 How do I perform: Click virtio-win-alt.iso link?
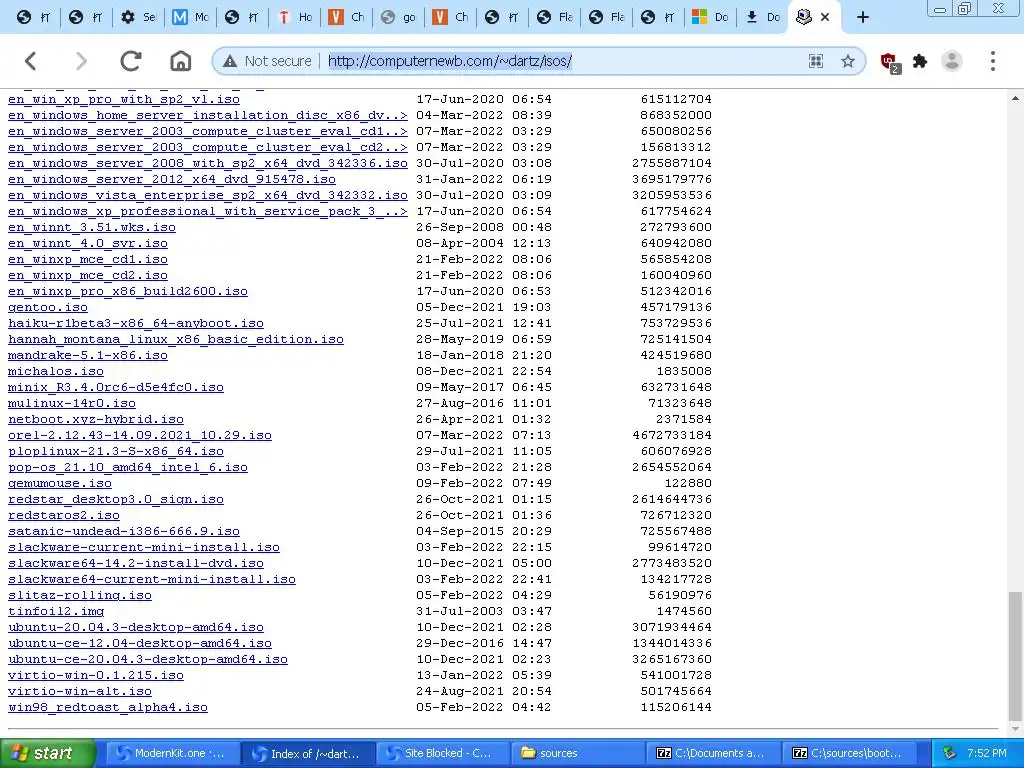[x=80, y=691]
